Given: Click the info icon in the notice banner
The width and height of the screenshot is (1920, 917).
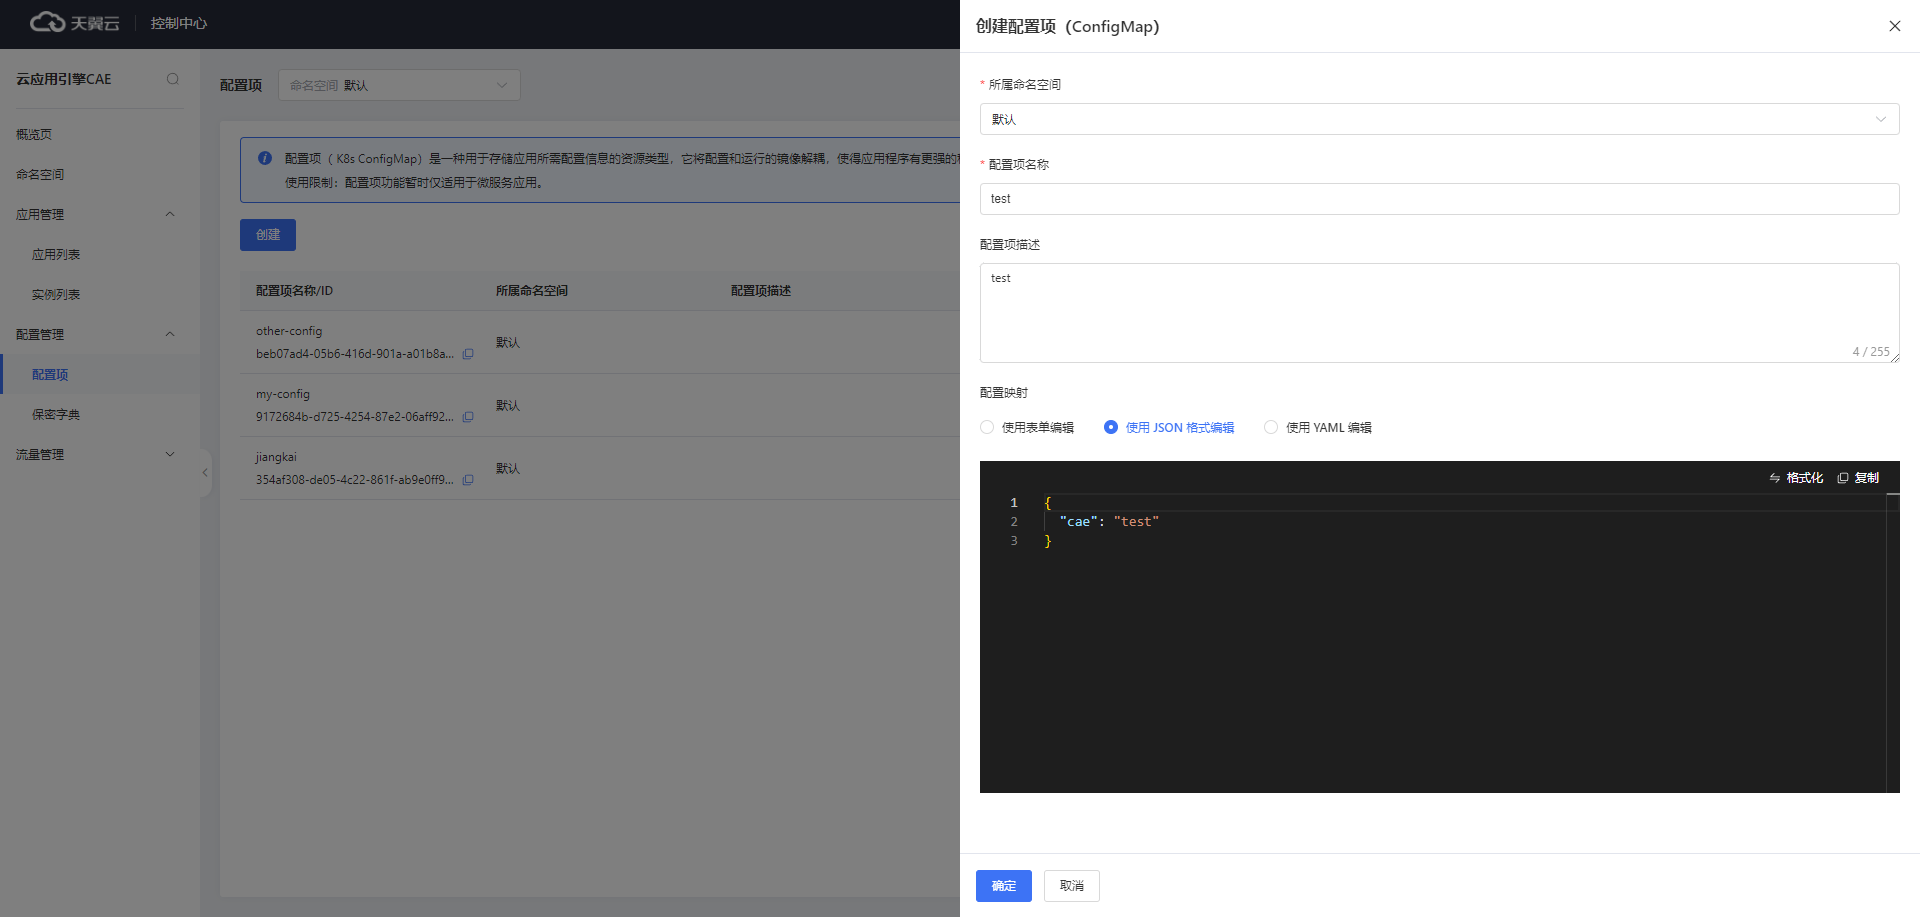Looking at the screenshot, I should click(x=265, y=158).
